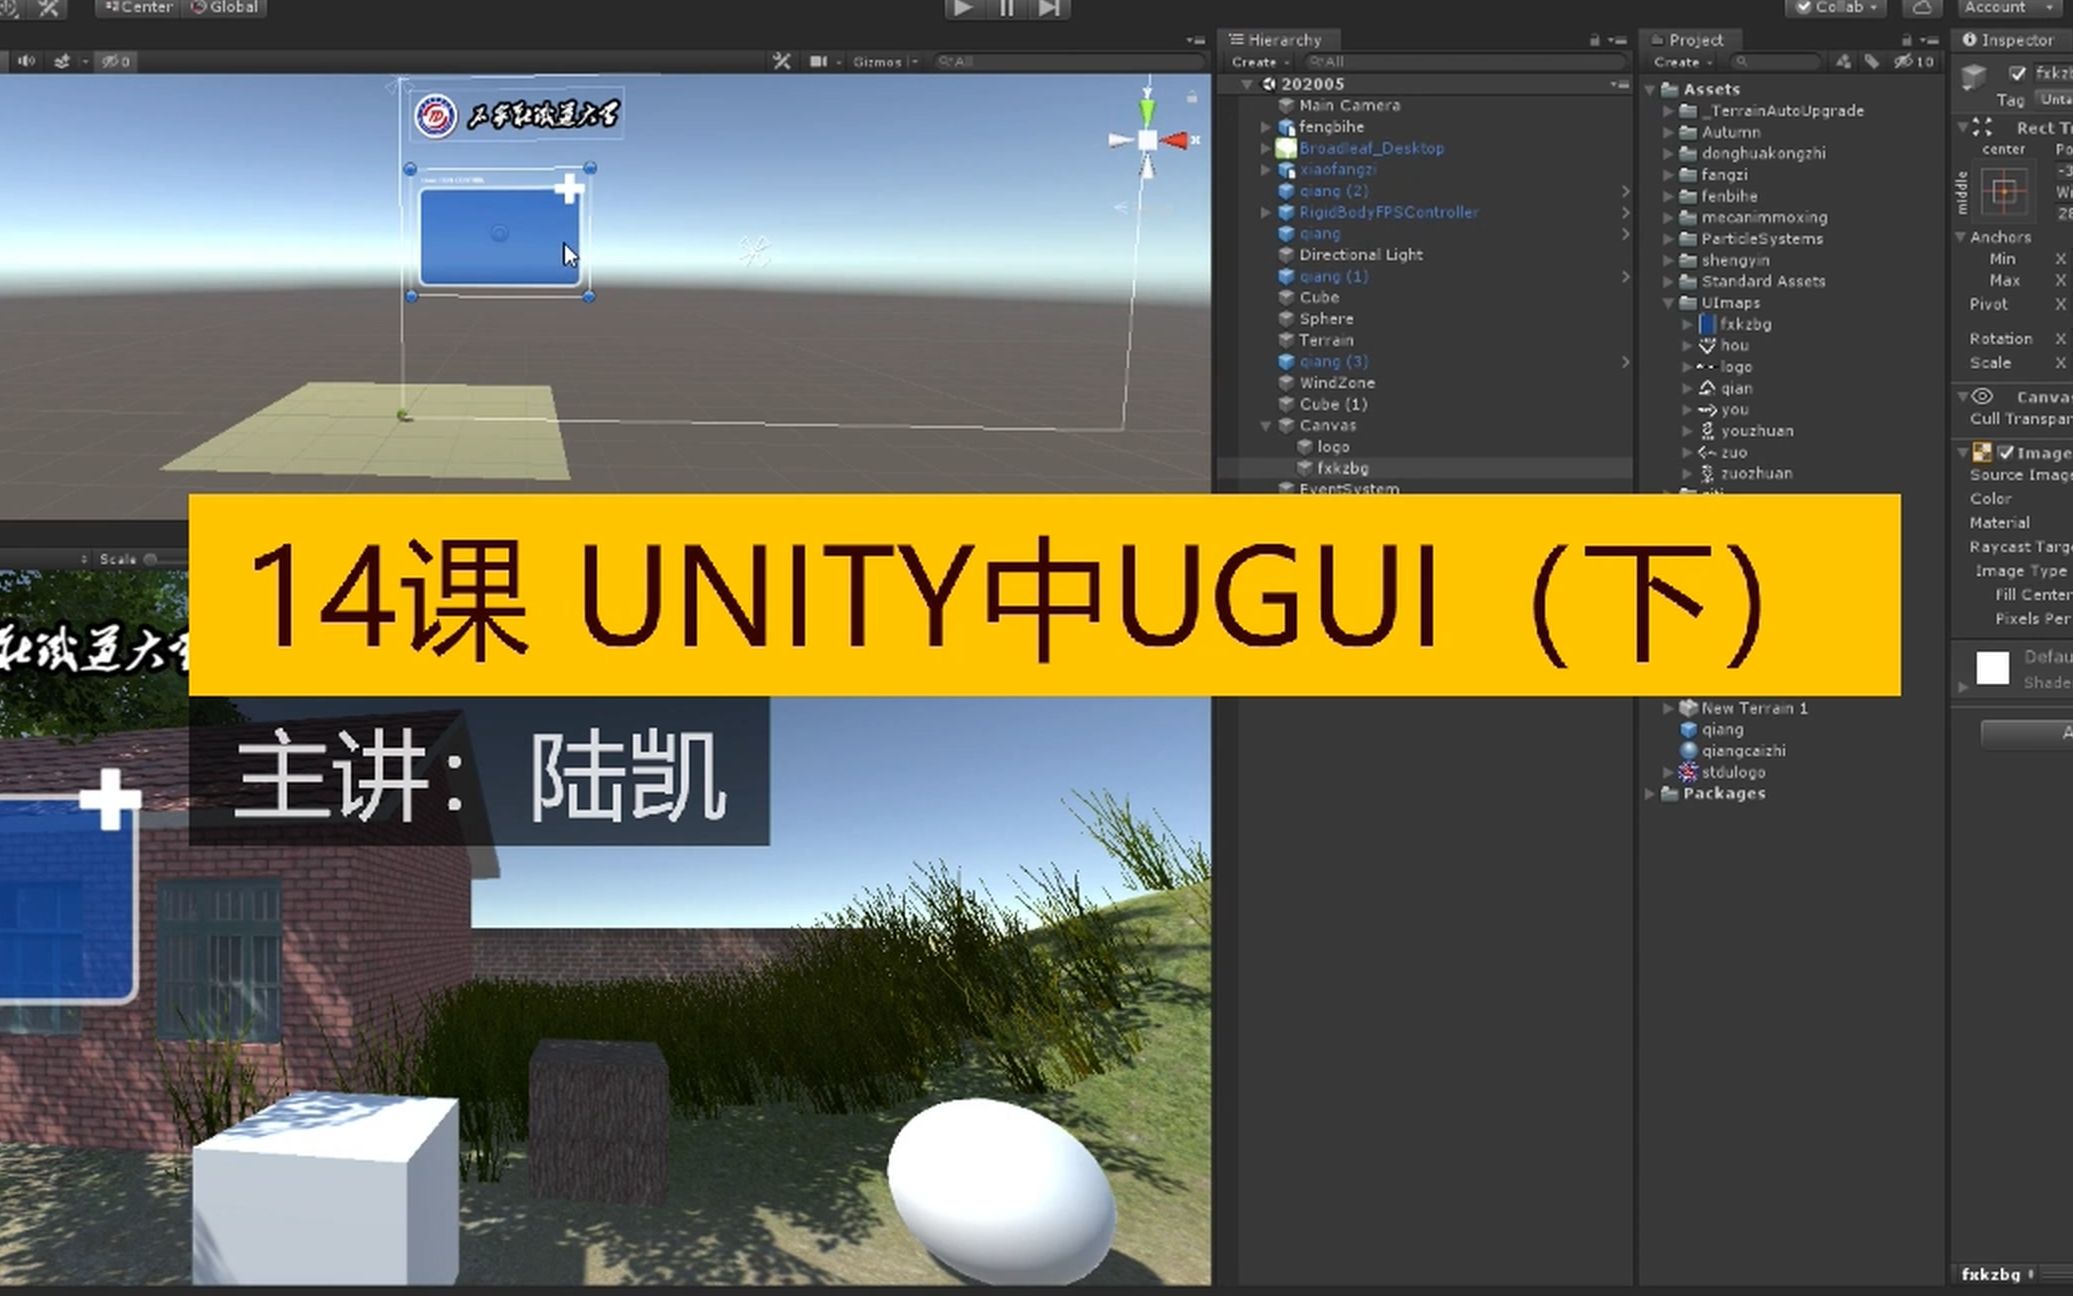Toggle the fxkzbg active checkbox in Inspector
2073x1296 pixels.
coord(2017,72)
